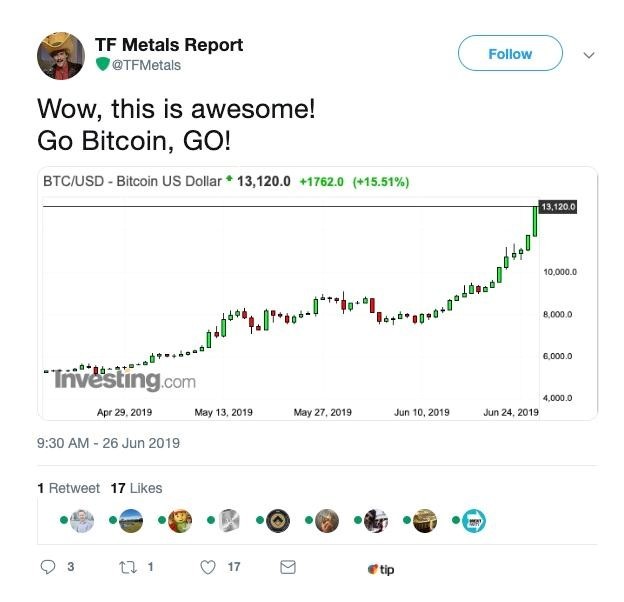Click the envelope direct message icon
Image resolution: width=624 pixels, height=602 pixels.
click(x=288, y=567)
